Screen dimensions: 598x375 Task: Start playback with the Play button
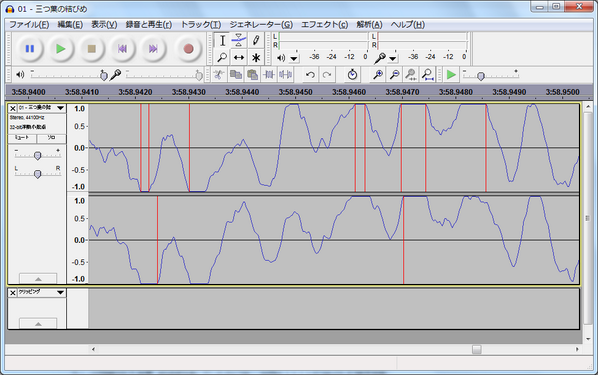click(x=60, y=49)
